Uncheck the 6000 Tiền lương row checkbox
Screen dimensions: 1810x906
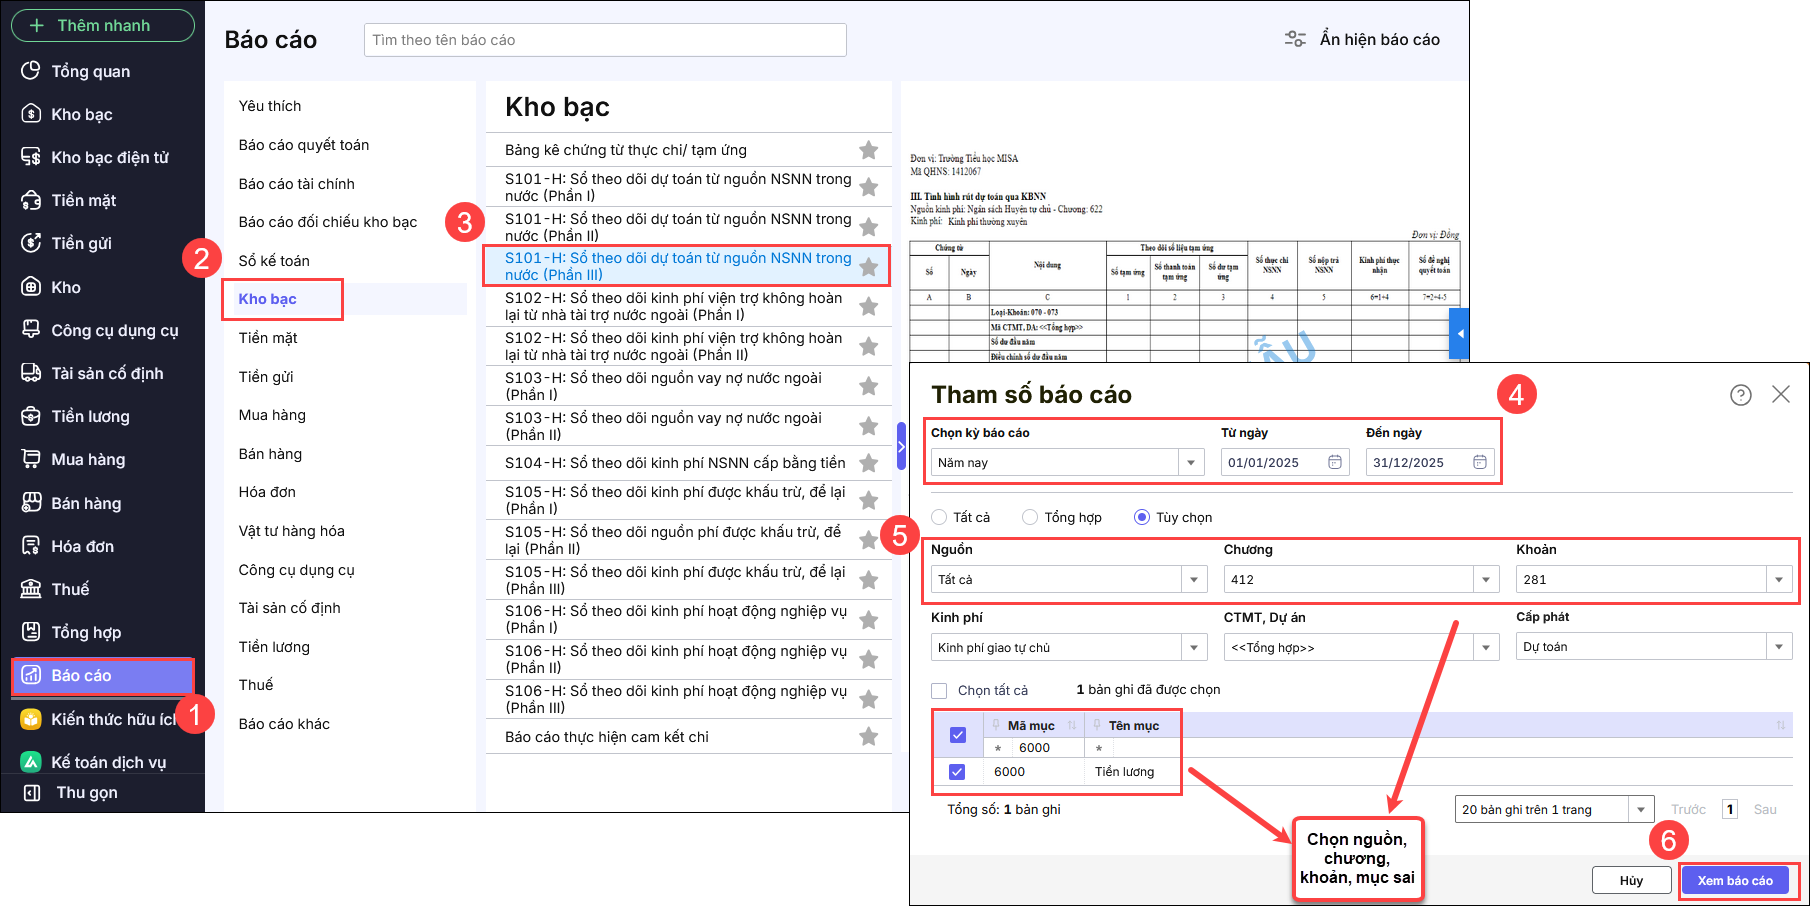[957, 772]
